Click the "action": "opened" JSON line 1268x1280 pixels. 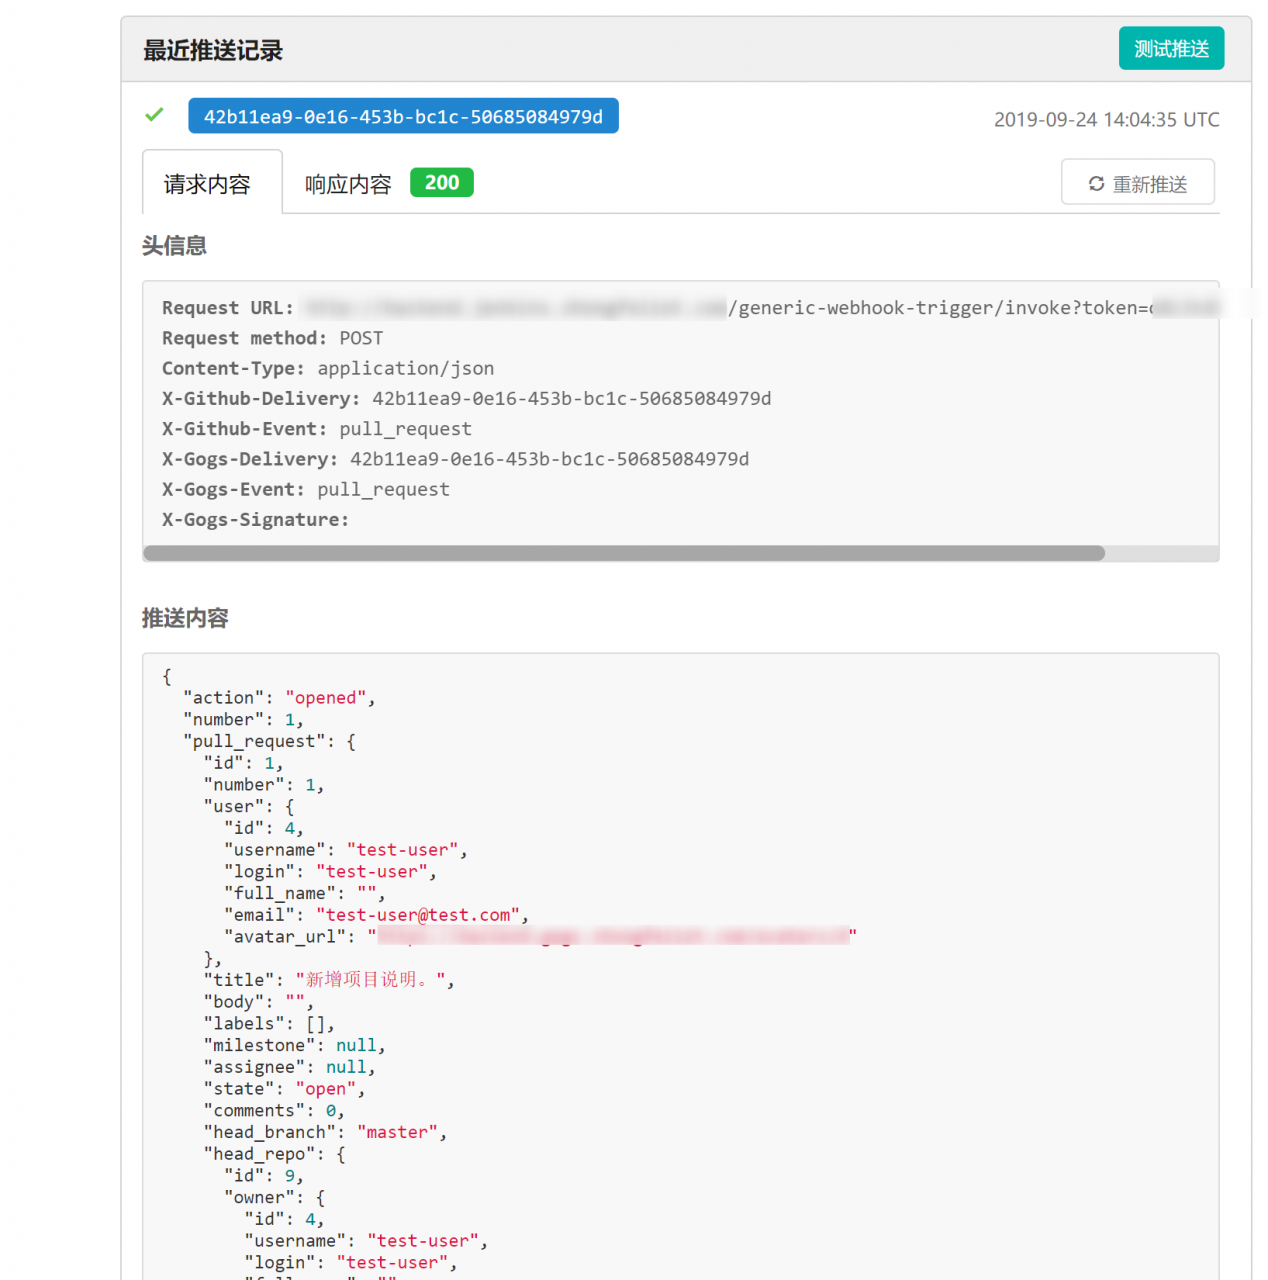pyautogui.click(x=279, y=698)
